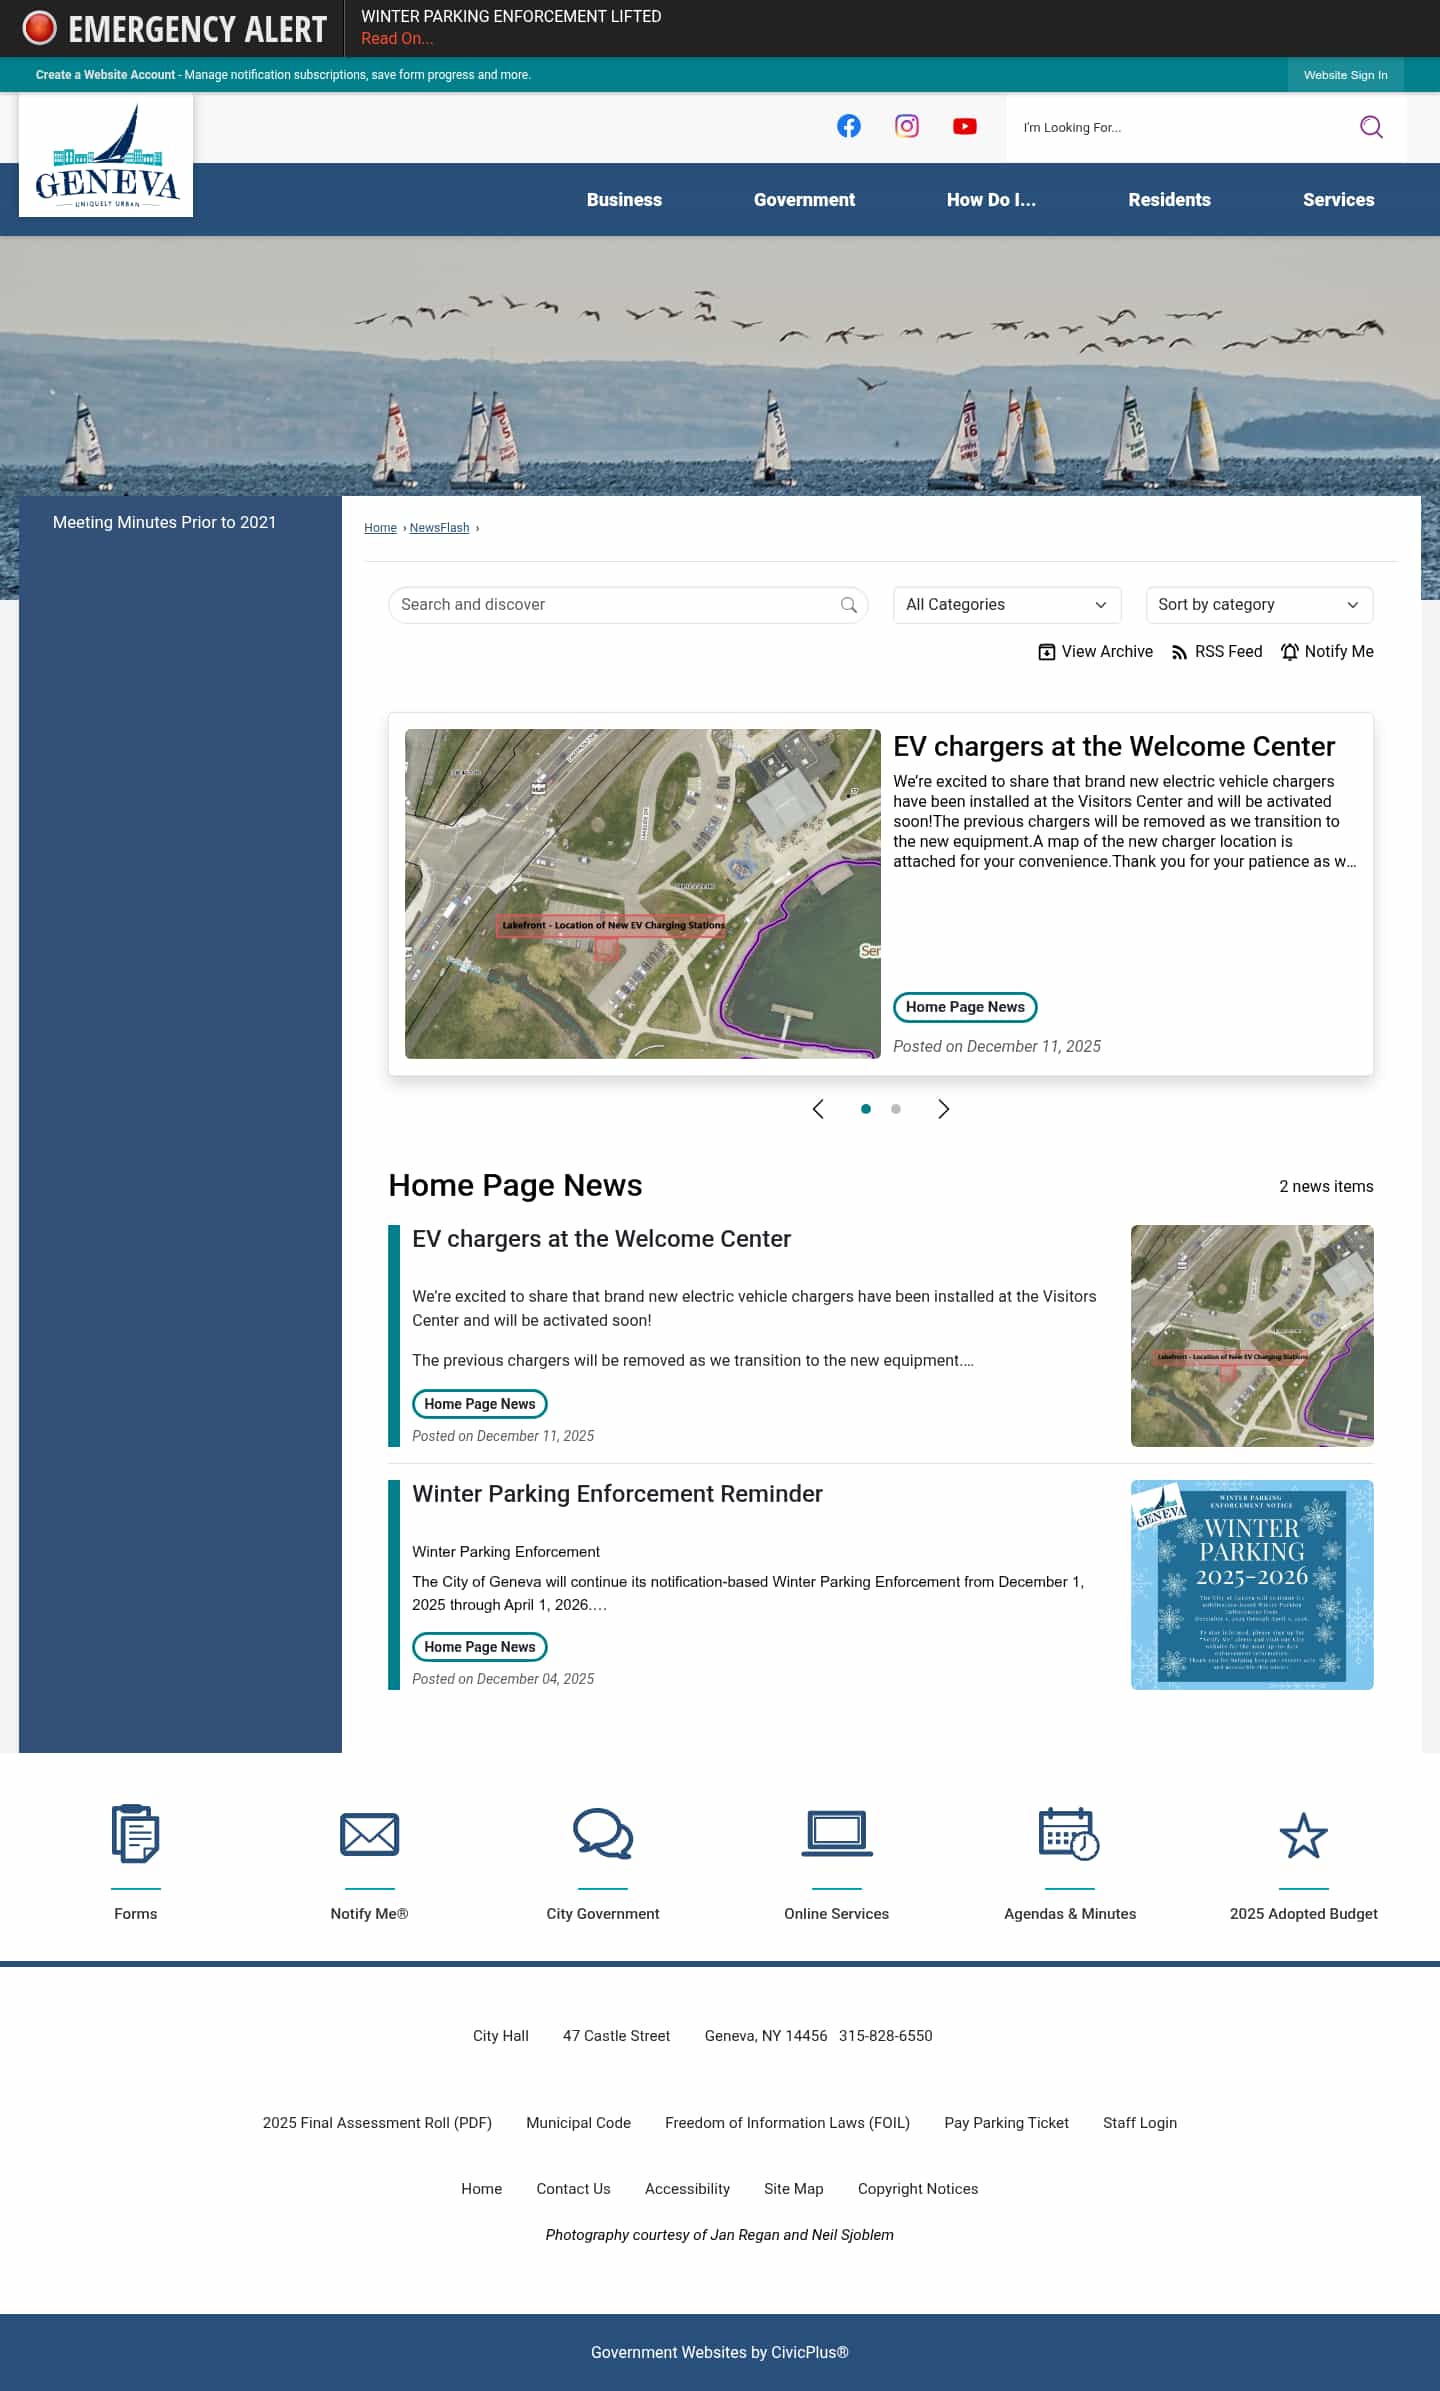
Task: Open the Facebook social icon
Action: click(x=849, y=126)
